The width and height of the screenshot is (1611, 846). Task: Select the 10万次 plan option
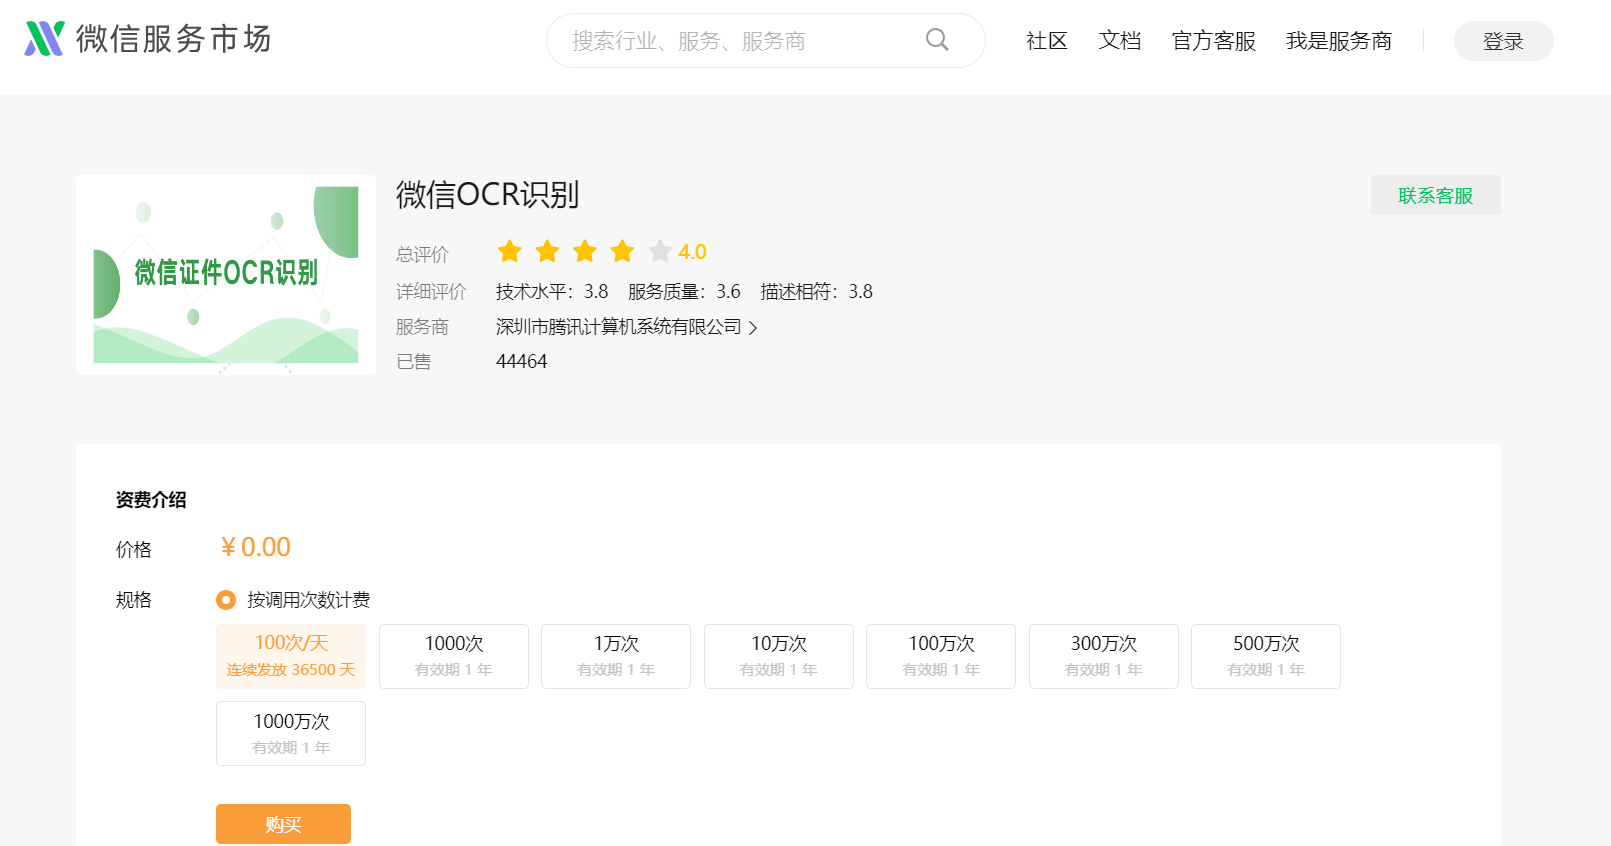pos(779,656)
